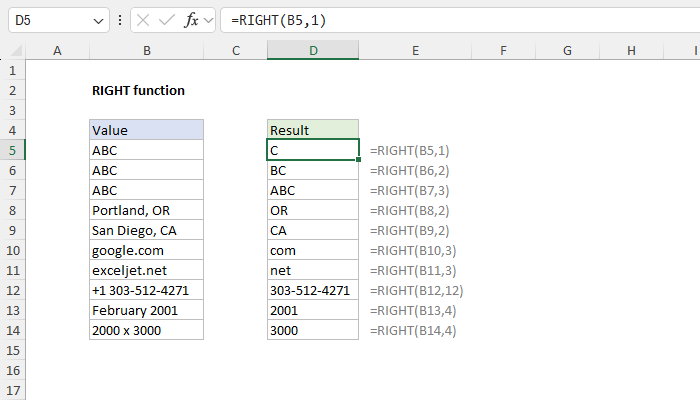Click the formula bar containing =RIGHT(B5,1)

coord(460,20)
